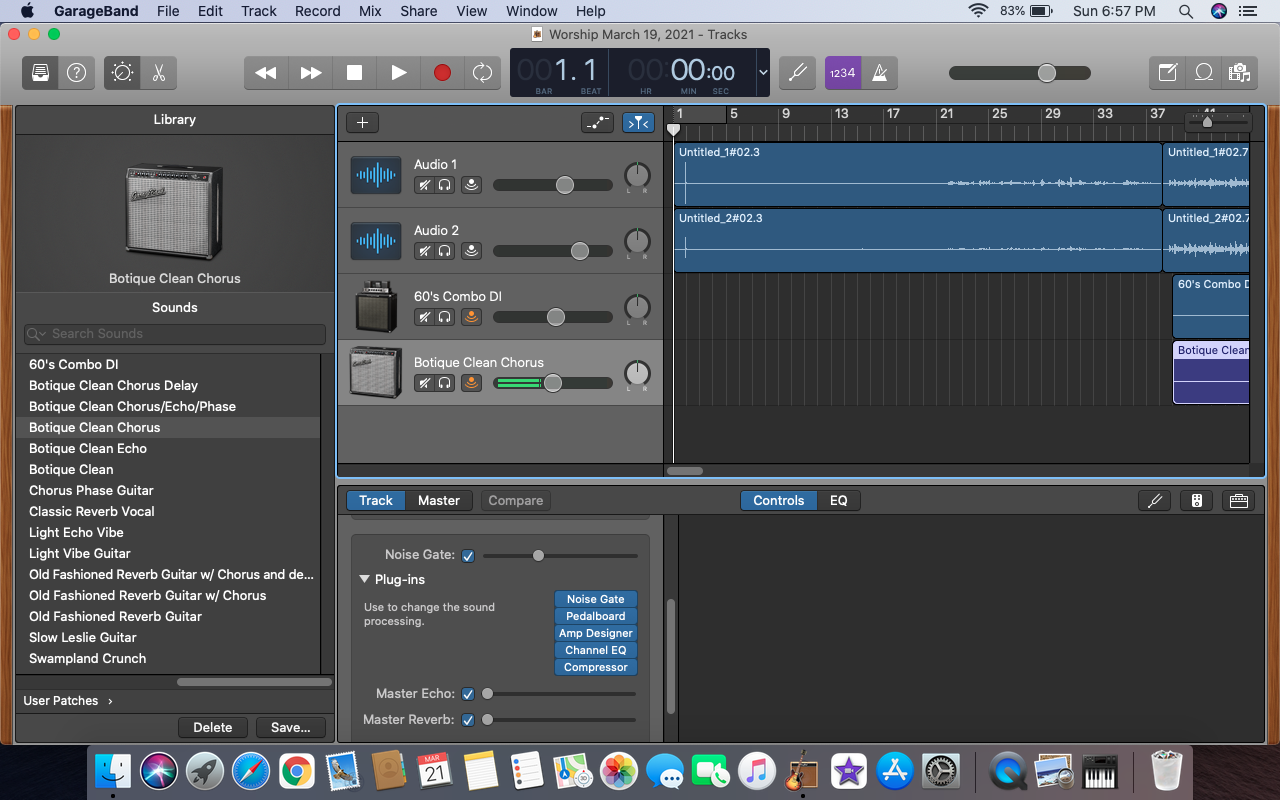Mute the Audio 1 track

coord(424,185)
